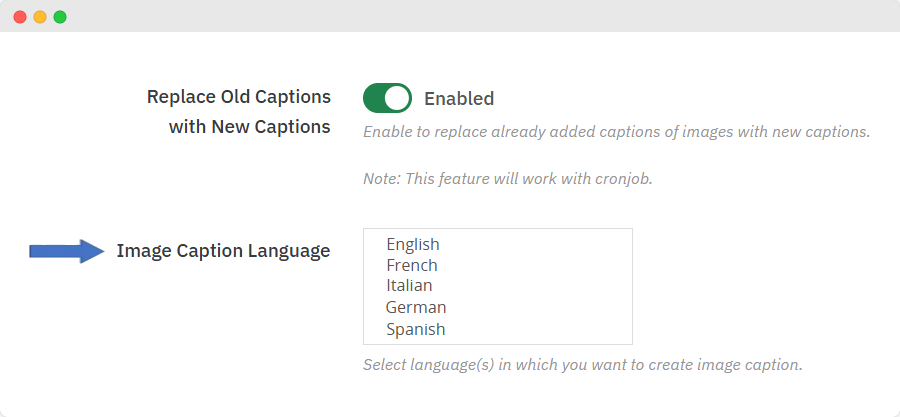Viewport: 900px width, 417px height.
Task: Click the white knob of the enabled switch
Action: (397, 98)
